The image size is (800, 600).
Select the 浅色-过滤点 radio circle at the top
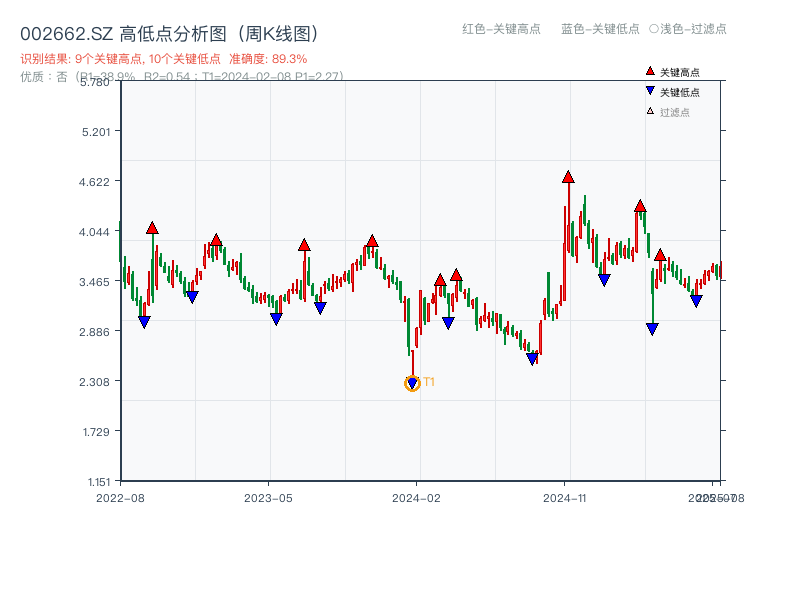[x=653, y=29]
